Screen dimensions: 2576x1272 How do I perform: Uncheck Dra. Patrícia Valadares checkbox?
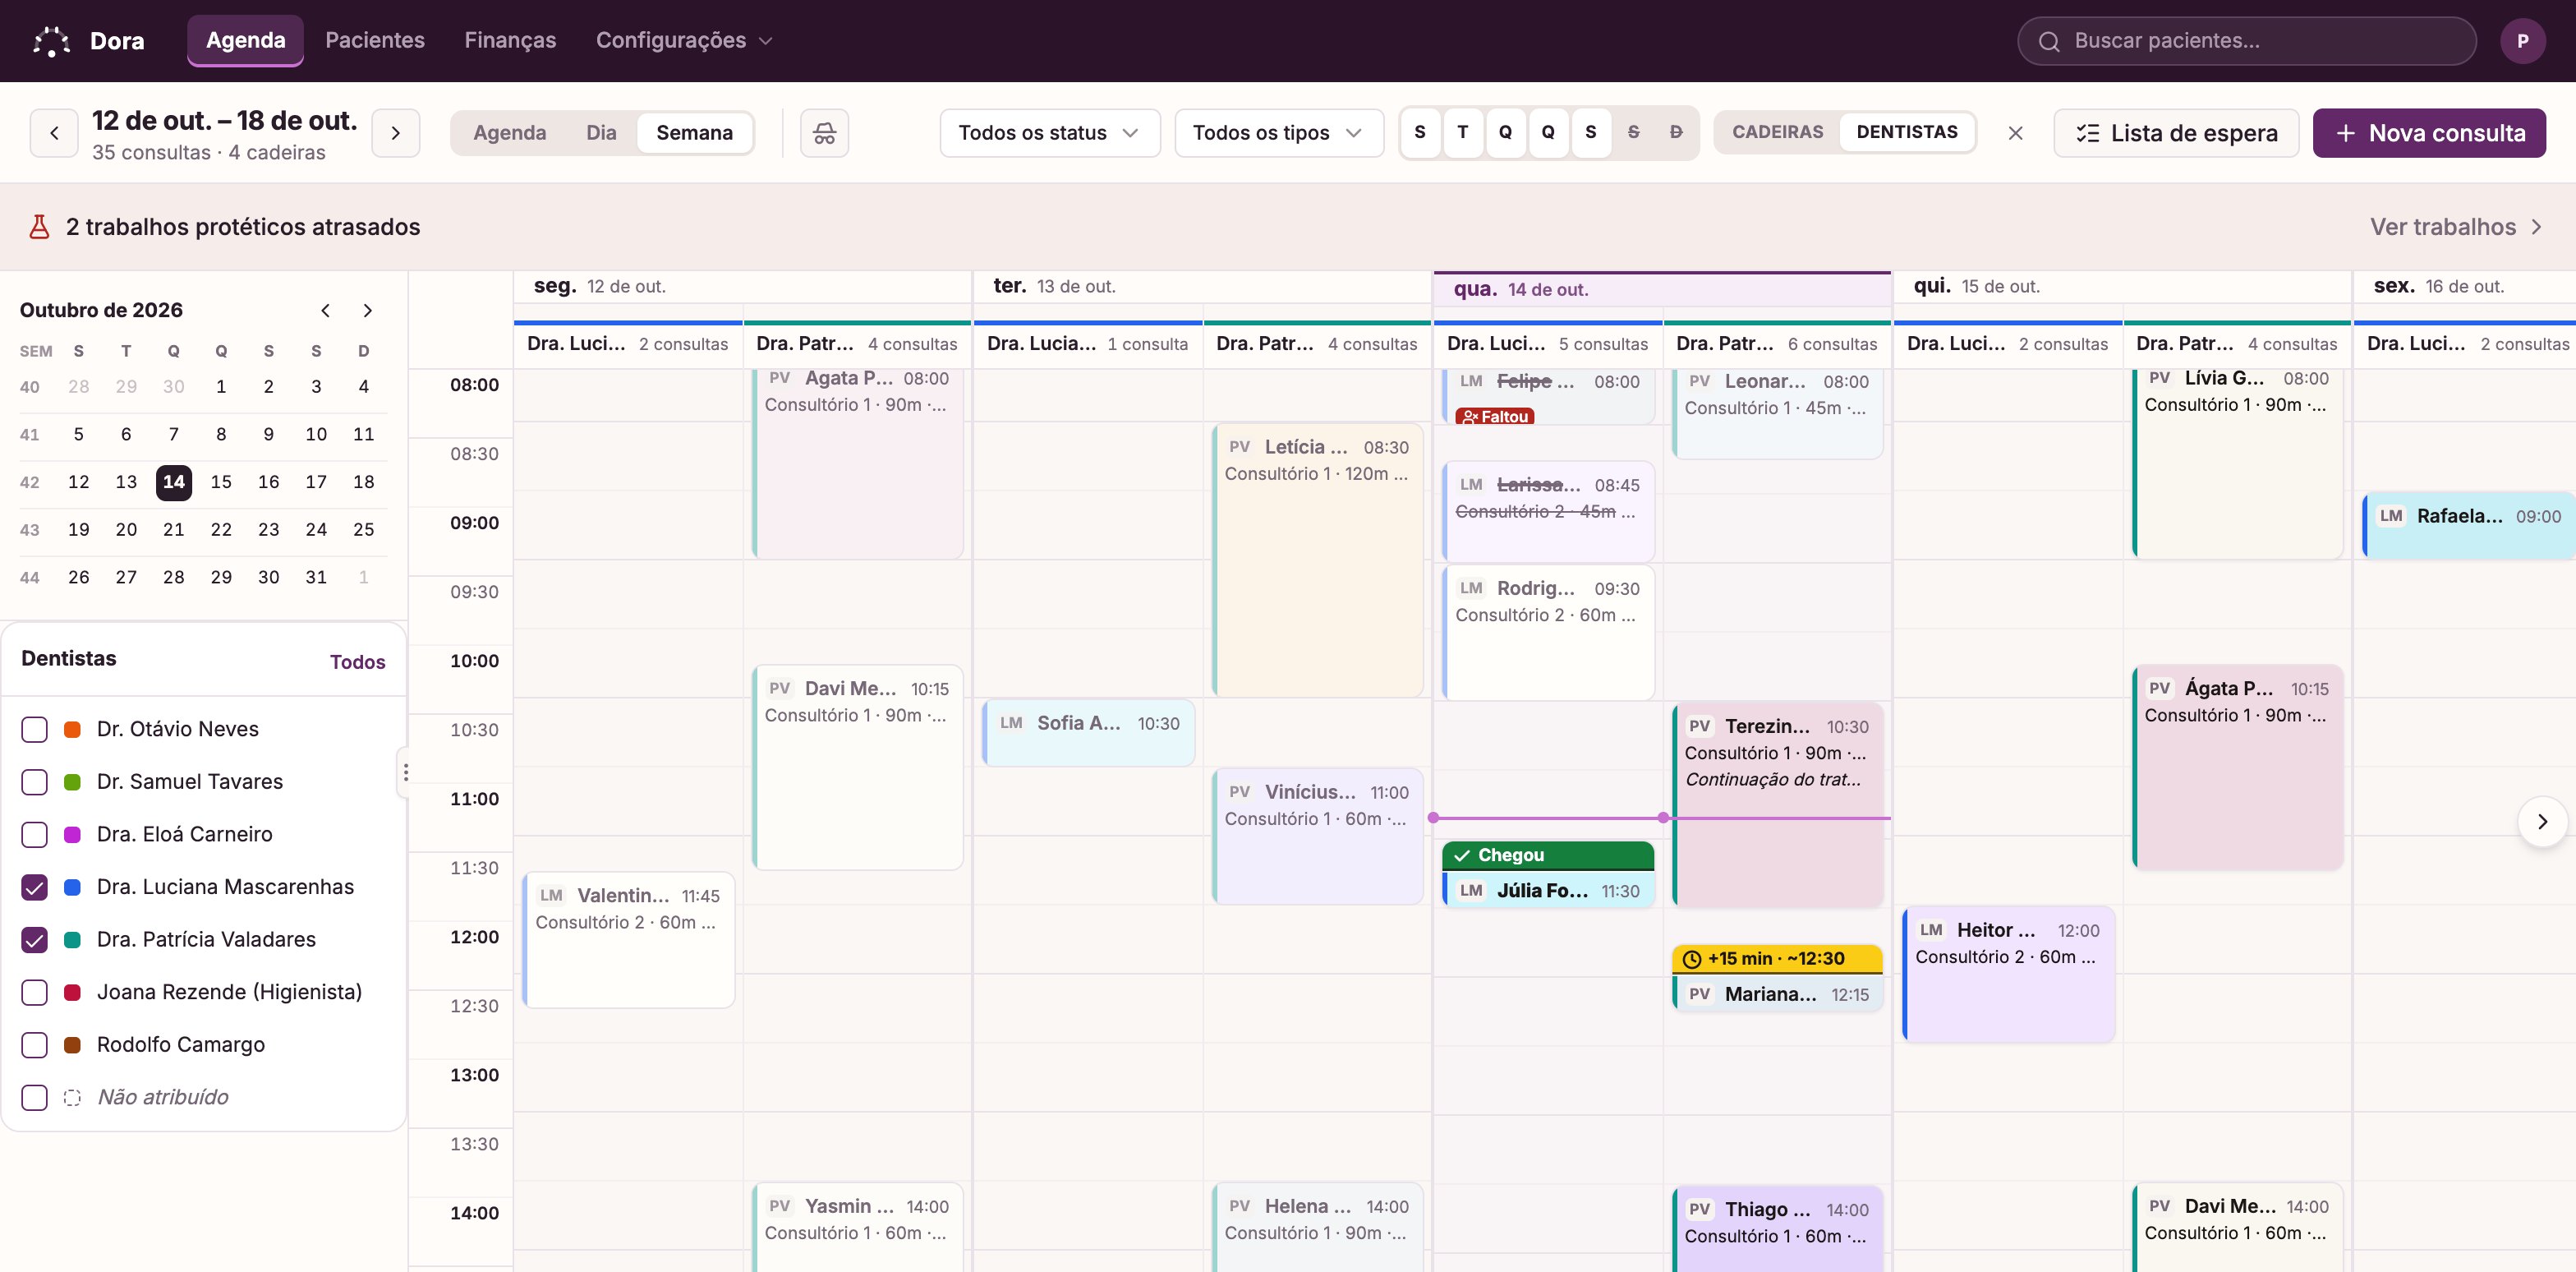[x=35, y=939]
